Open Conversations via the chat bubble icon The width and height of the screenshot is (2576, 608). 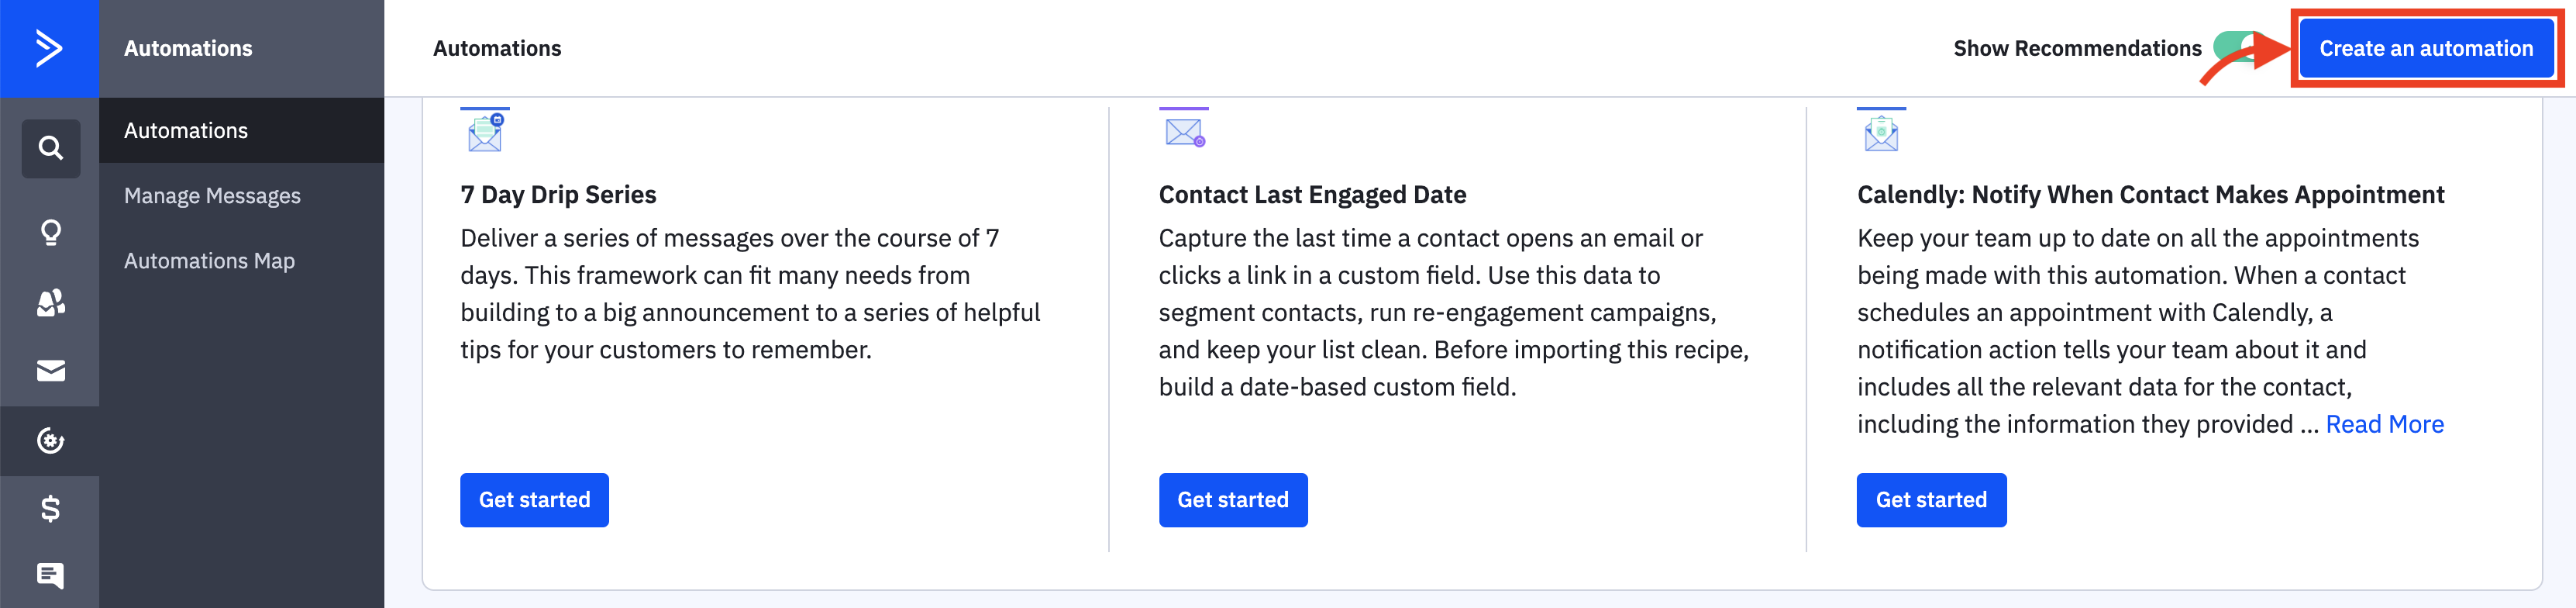(x=50, y=576)
